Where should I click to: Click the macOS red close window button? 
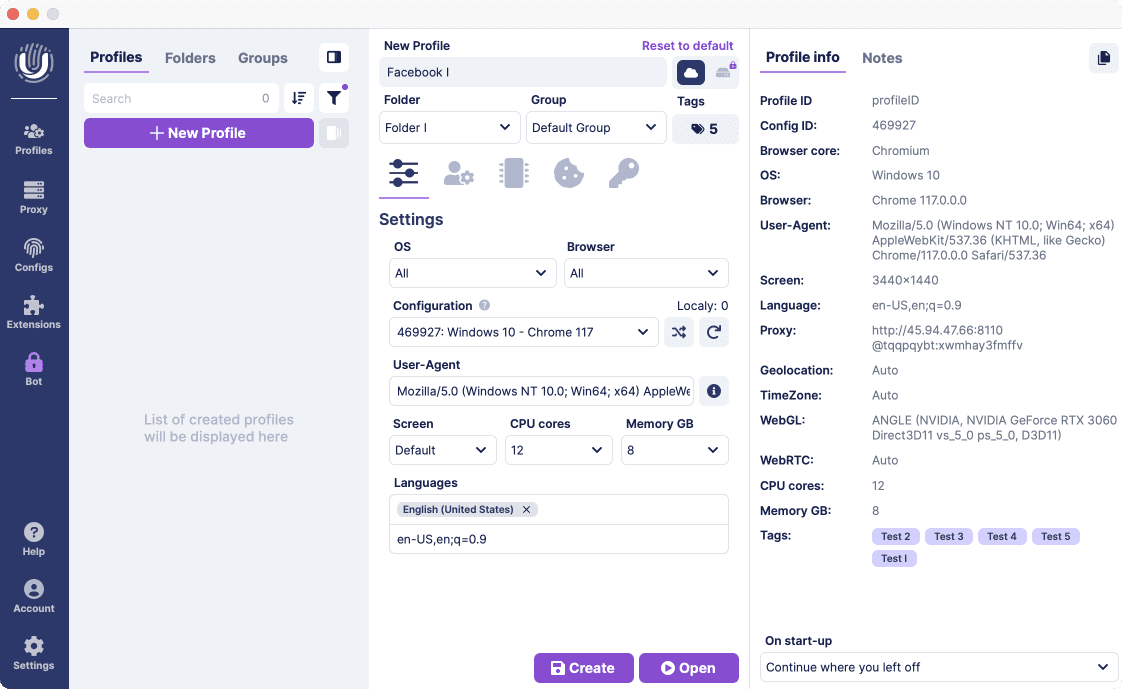point(13,14)
